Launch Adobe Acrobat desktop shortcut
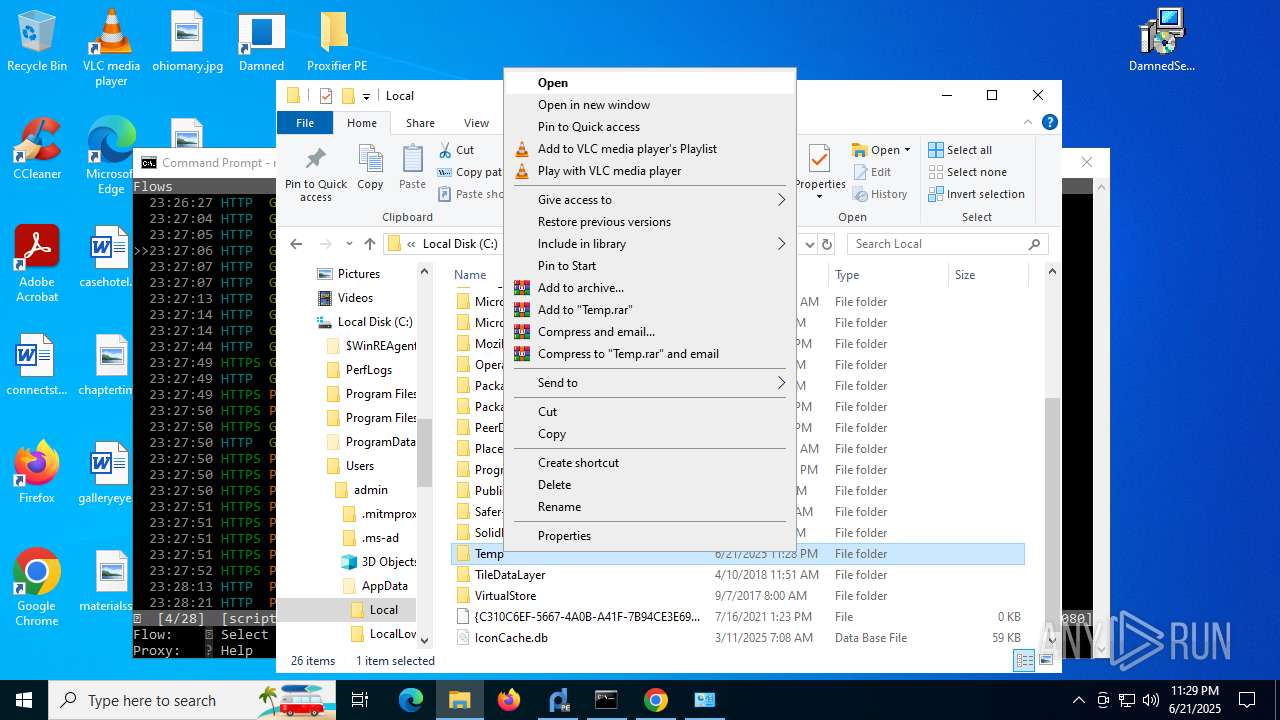The width and height of the screenshot is (1280, 720). tap(37, 264)
